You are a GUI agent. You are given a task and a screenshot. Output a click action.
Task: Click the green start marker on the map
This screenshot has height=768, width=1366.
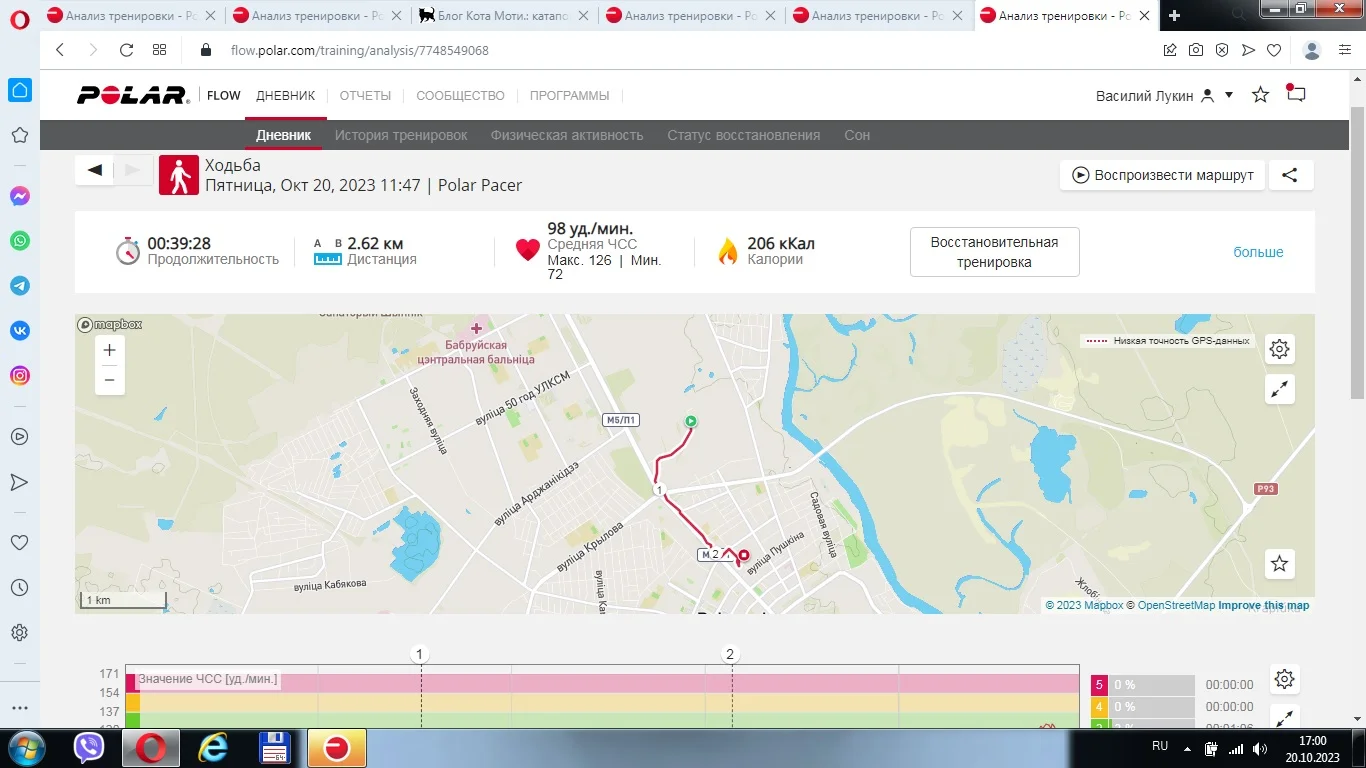690,422
